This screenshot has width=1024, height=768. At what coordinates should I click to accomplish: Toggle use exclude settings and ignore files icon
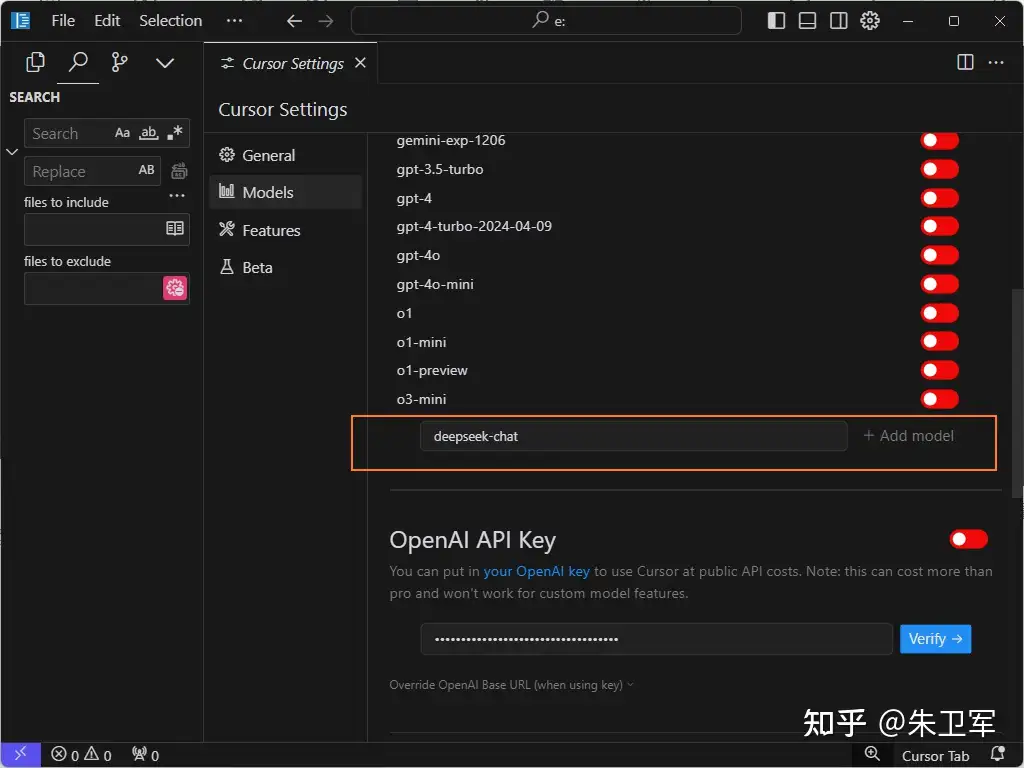click(x=175, y=288)
